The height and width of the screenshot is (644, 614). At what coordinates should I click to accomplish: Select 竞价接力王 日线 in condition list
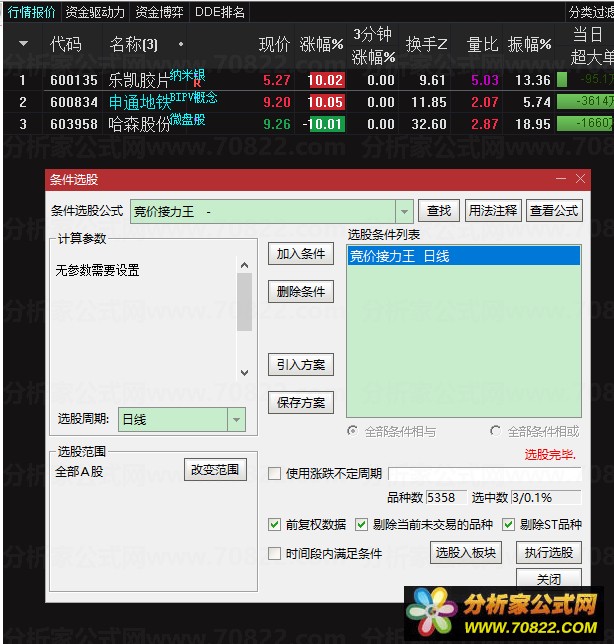(x=464, y=256)
